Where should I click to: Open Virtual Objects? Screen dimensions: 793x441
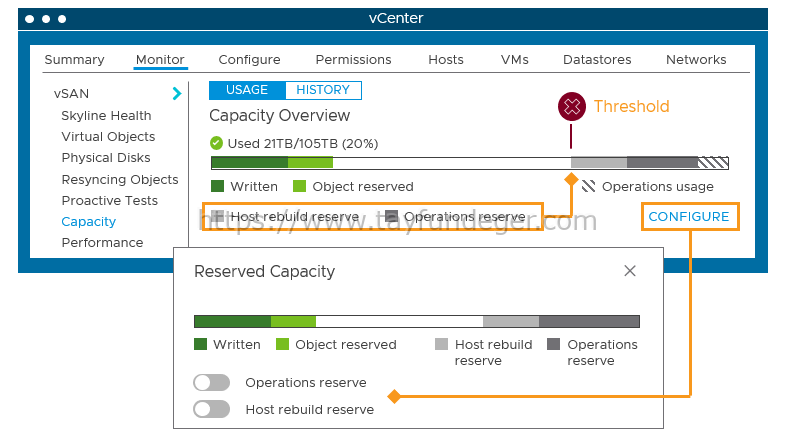pos(108,137)
